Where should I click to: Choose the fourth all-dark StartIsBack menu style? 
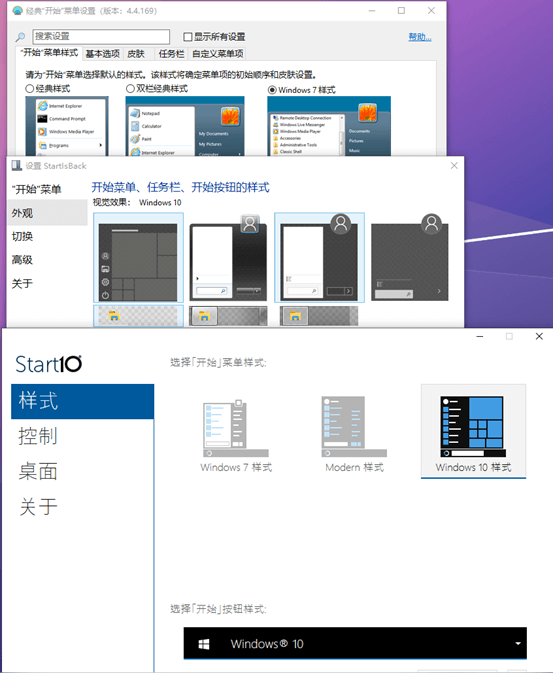point(410,258)
